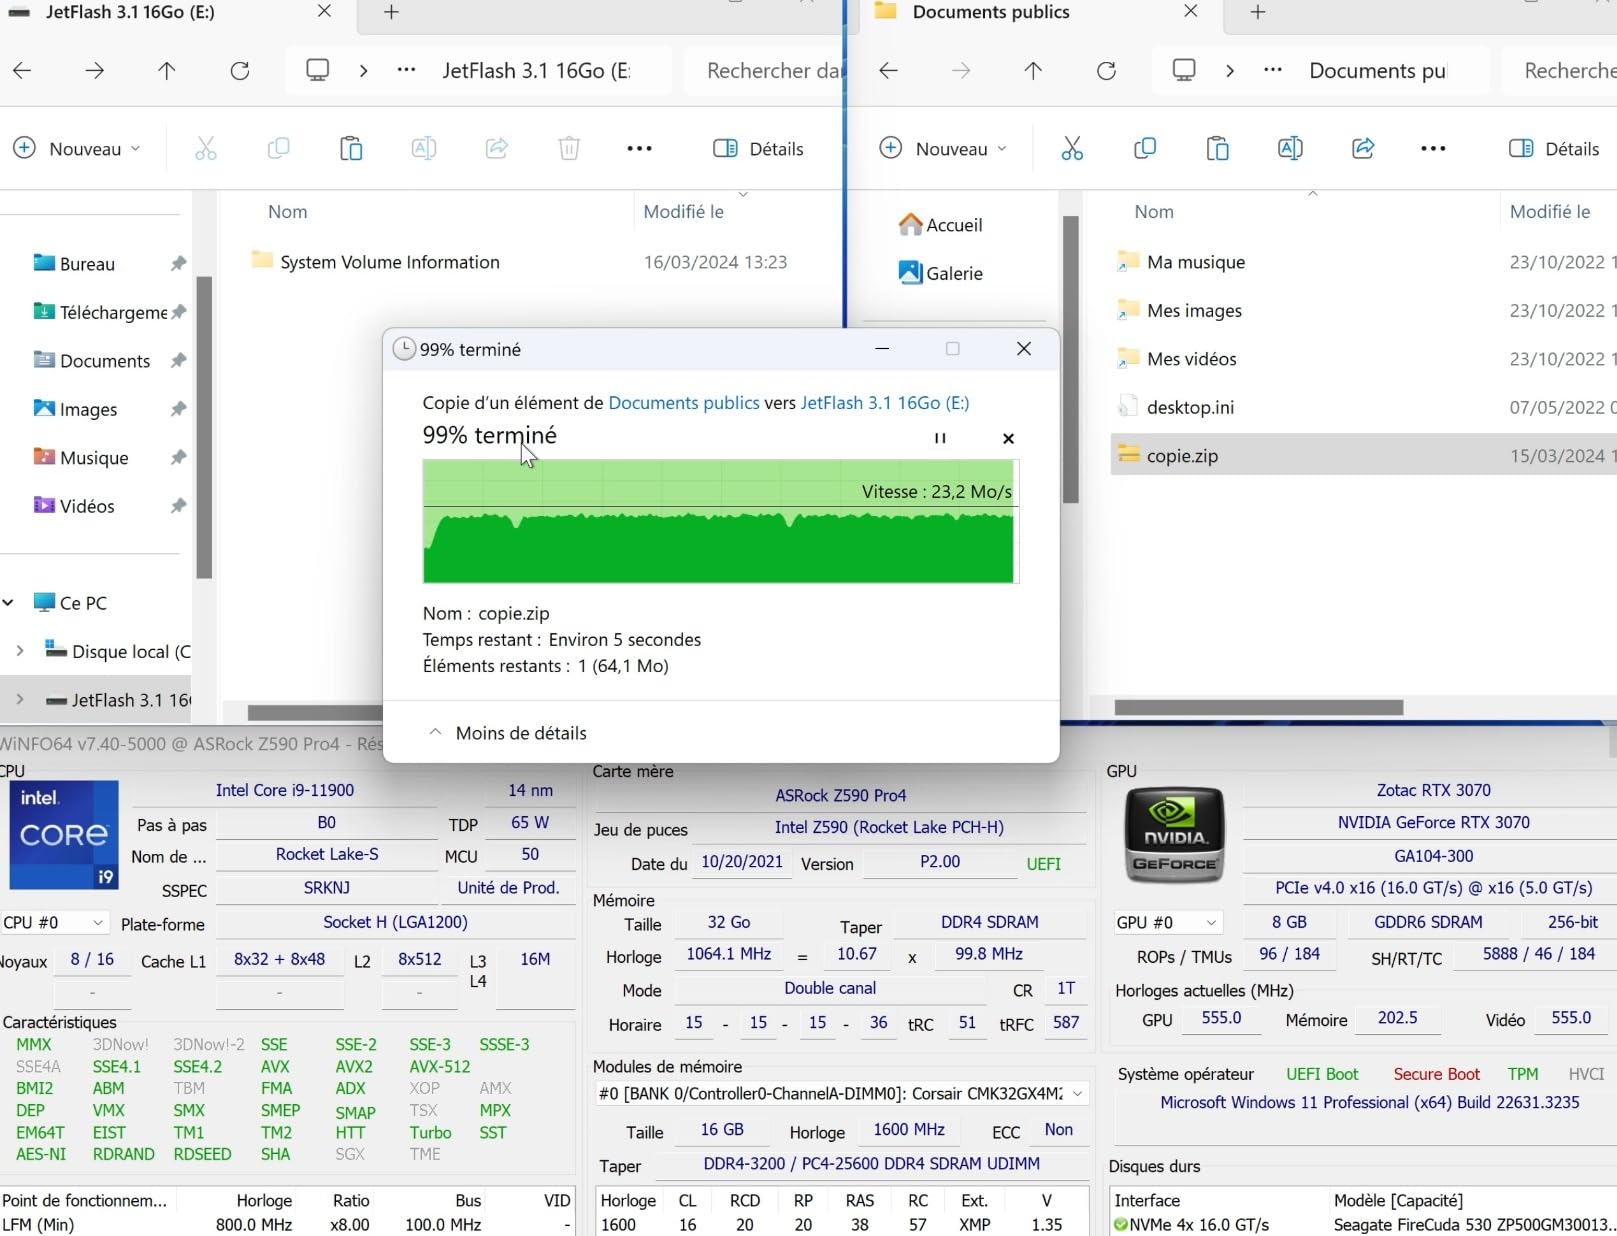Expand the Disque local (C:) tree node

(20, 651)
